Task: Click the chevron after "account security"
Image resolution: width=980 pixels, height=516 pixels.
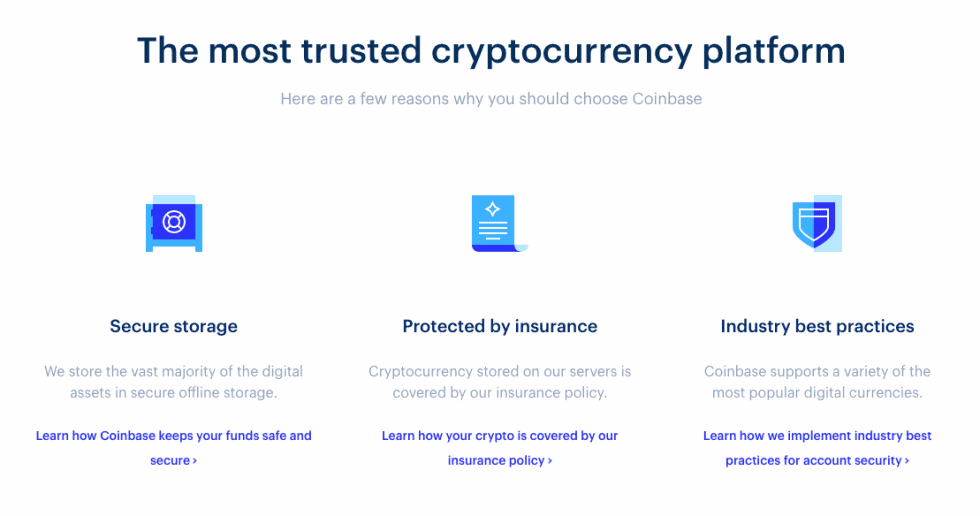Action: coord(907,461)
